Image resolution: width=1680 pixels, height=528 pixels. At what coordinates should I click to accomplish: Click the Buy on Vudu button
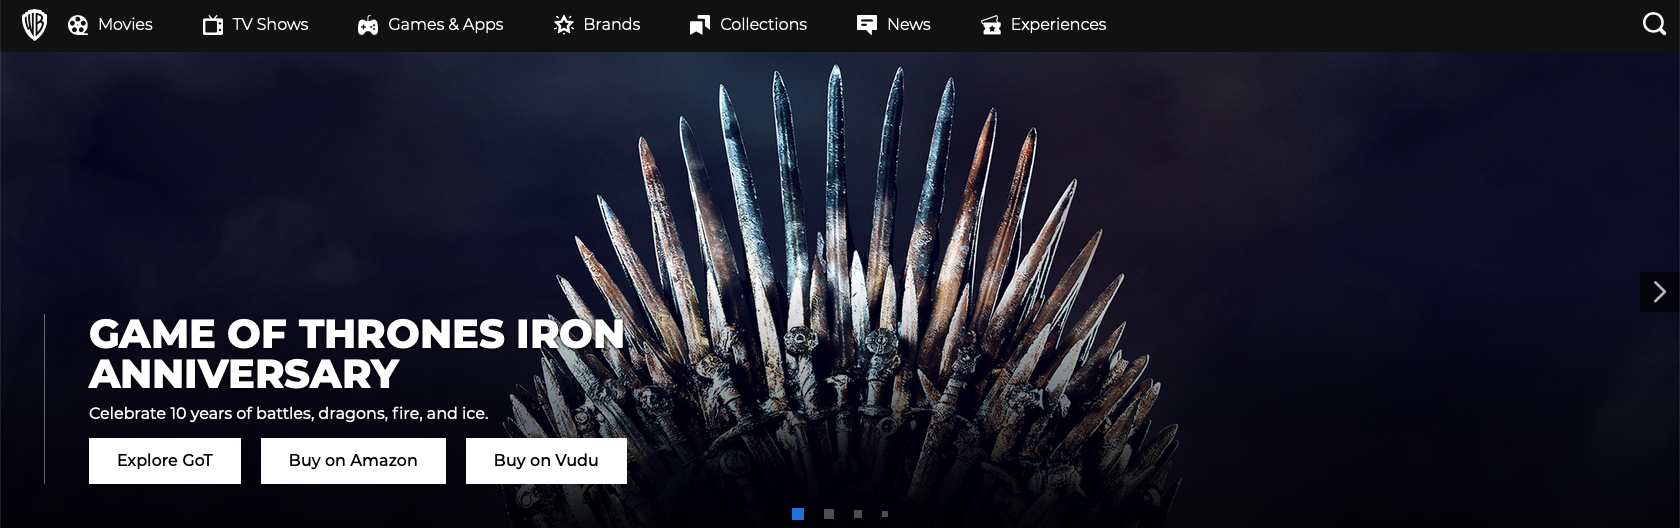pos(546,461)
